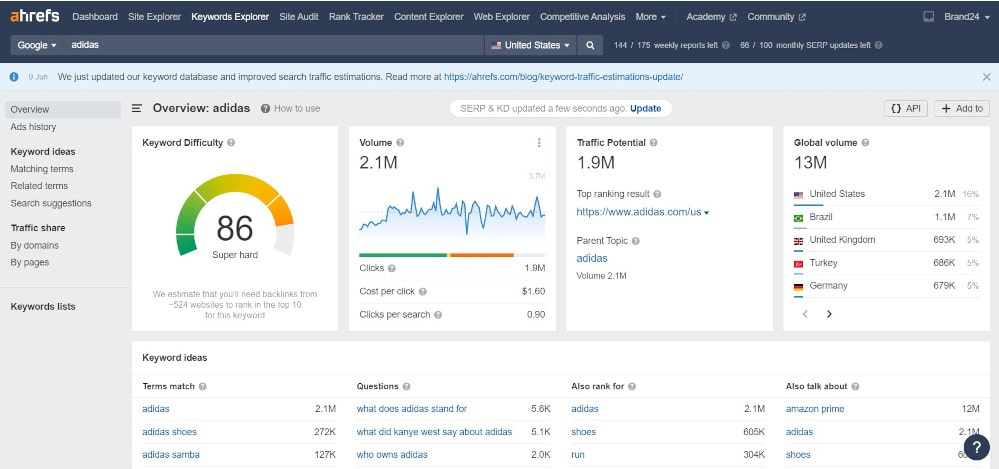Select Search suggestions in the sidebar
The image size is (999, 469).
tap(51, 203)
